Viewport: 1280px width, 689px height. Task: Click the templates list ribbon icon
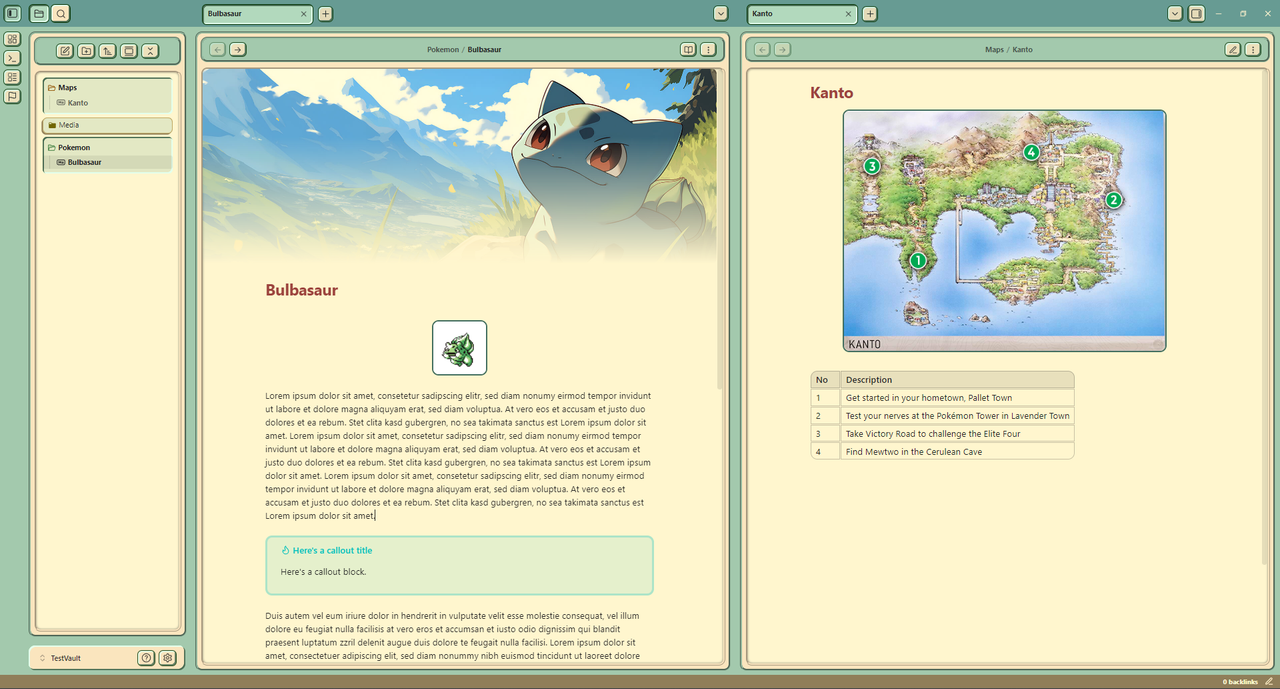pyautogui.click(x=12, y=77)
